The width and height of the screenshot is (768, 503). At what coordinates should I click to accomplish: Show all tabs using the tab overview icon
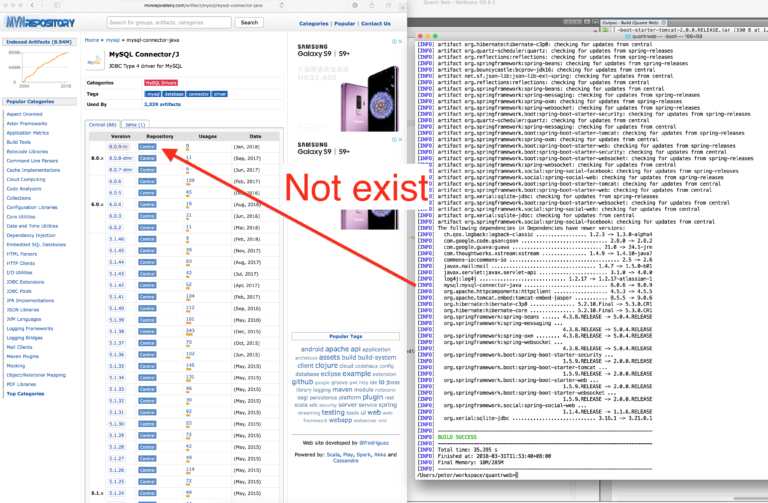(388, 5)
